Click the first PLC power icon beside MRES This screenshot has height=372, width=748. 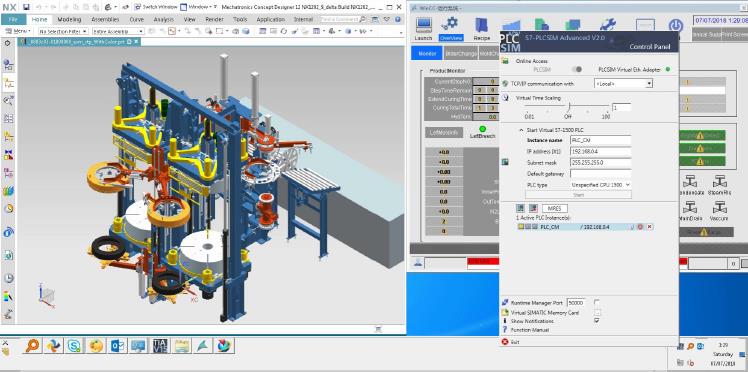click(521, 208)
